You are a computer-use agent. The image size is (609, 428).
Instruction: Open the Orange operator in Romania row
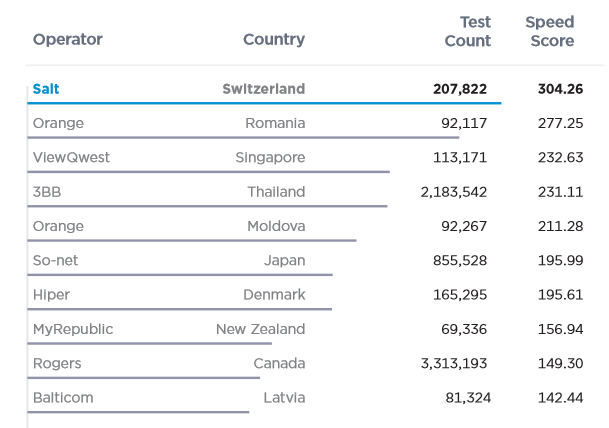coord(58,123)
